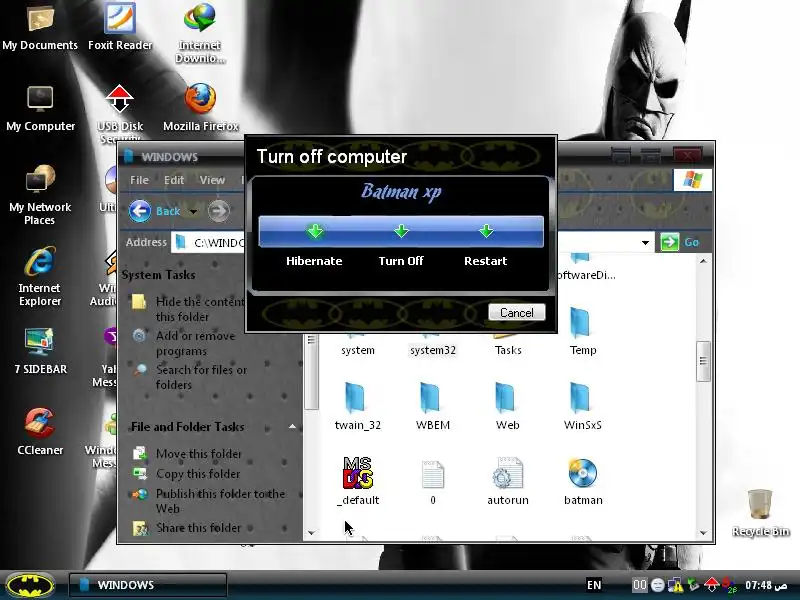The image size is (800, 600).
Task: Click the Forward navigation arrow
Action: 219,211
